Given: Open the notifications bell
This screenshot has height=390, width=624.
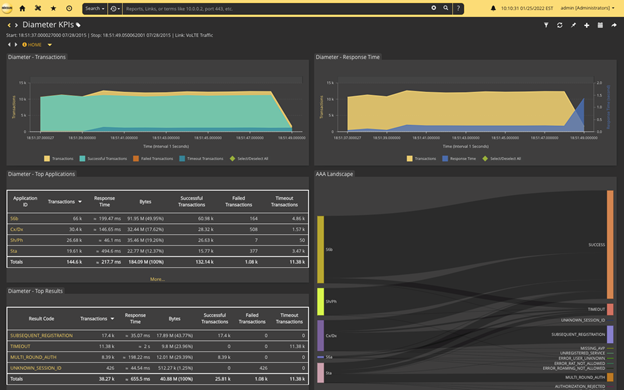Looking at the screenshot, I should [493, 8].
